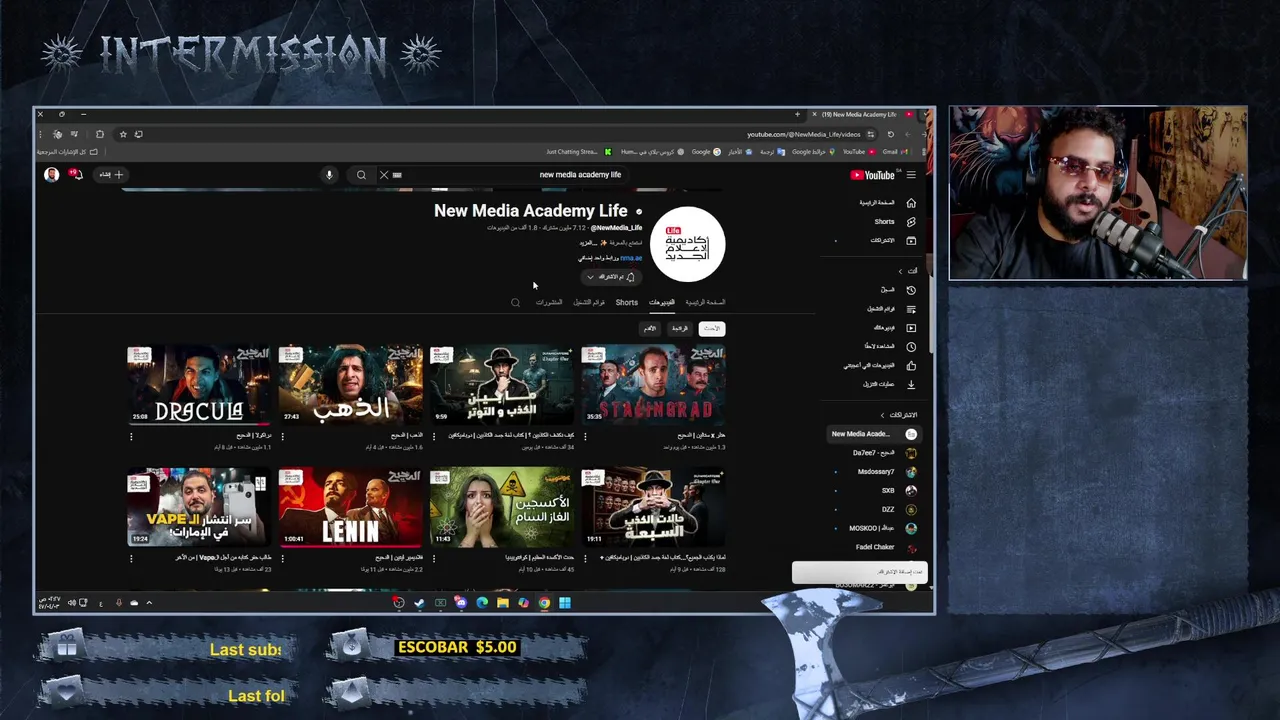Viewport: 1280px width, 720px height.
Task: Open Subscriptions feed in sidebar
Action: tap(890, 241)
